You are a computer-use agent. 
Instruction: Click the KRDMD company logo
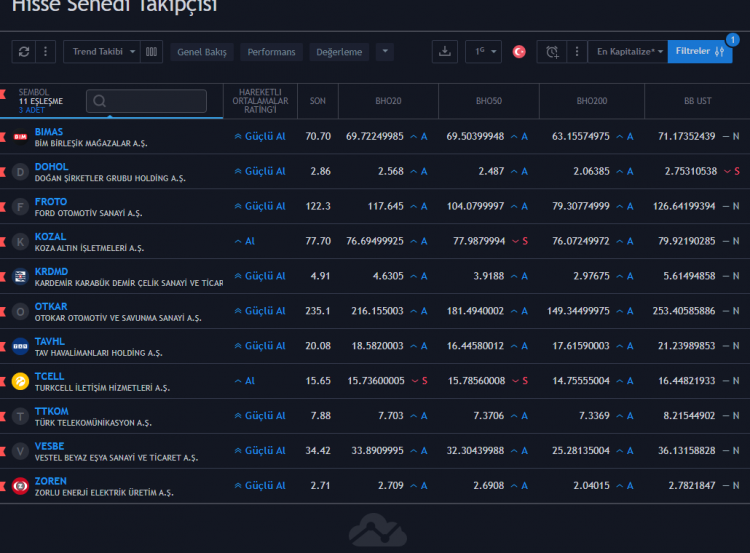tap(20, 276)
